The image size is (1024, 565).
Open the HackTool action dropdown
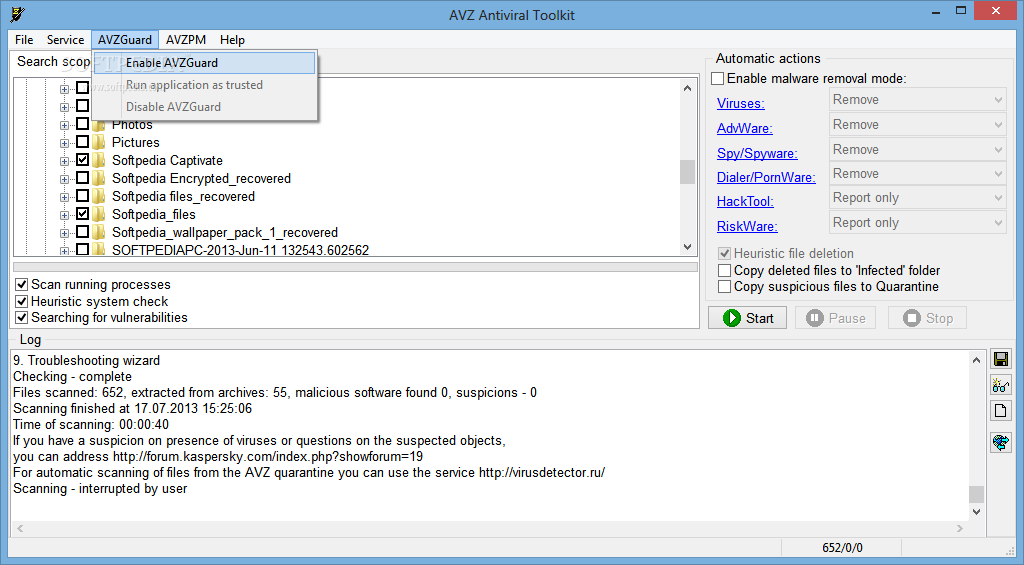click(x=918, y=198)
